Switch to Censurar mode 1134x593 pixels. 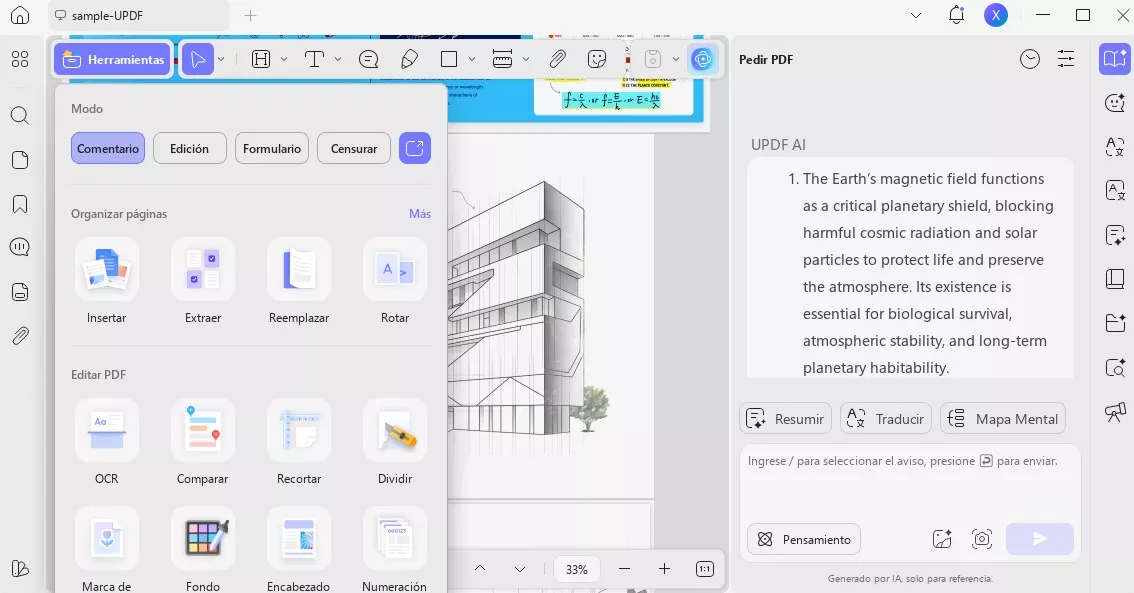pyautogui.click(x=354, y=148)
